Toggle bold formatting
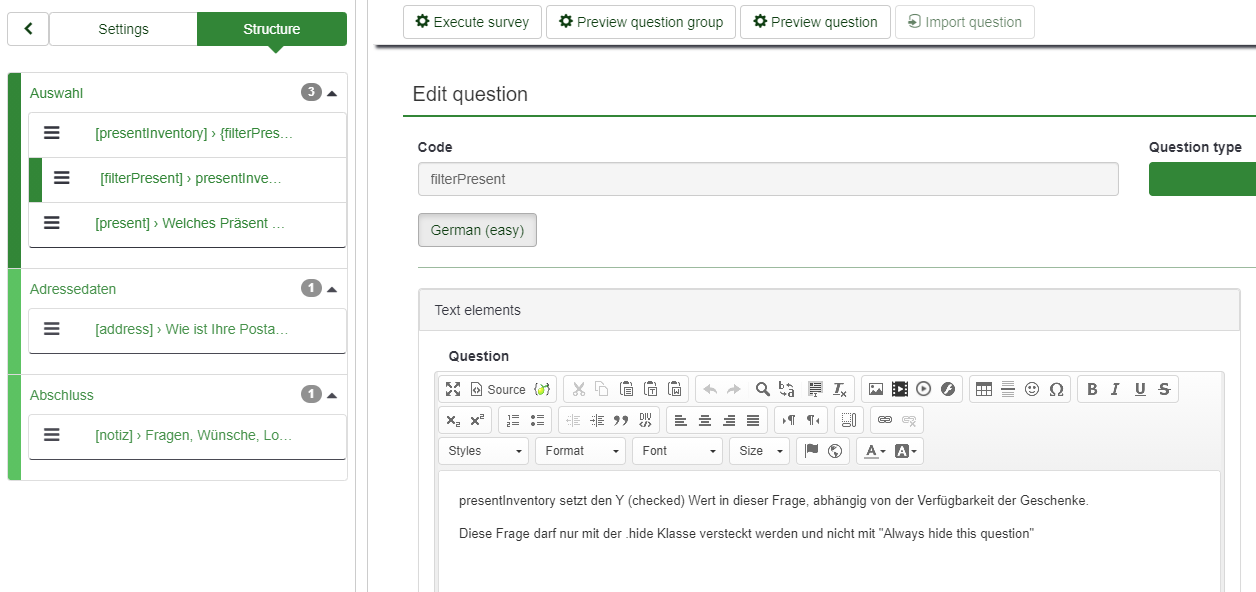The height and width of the screenshot is (592, 1256). point(1092,389)
